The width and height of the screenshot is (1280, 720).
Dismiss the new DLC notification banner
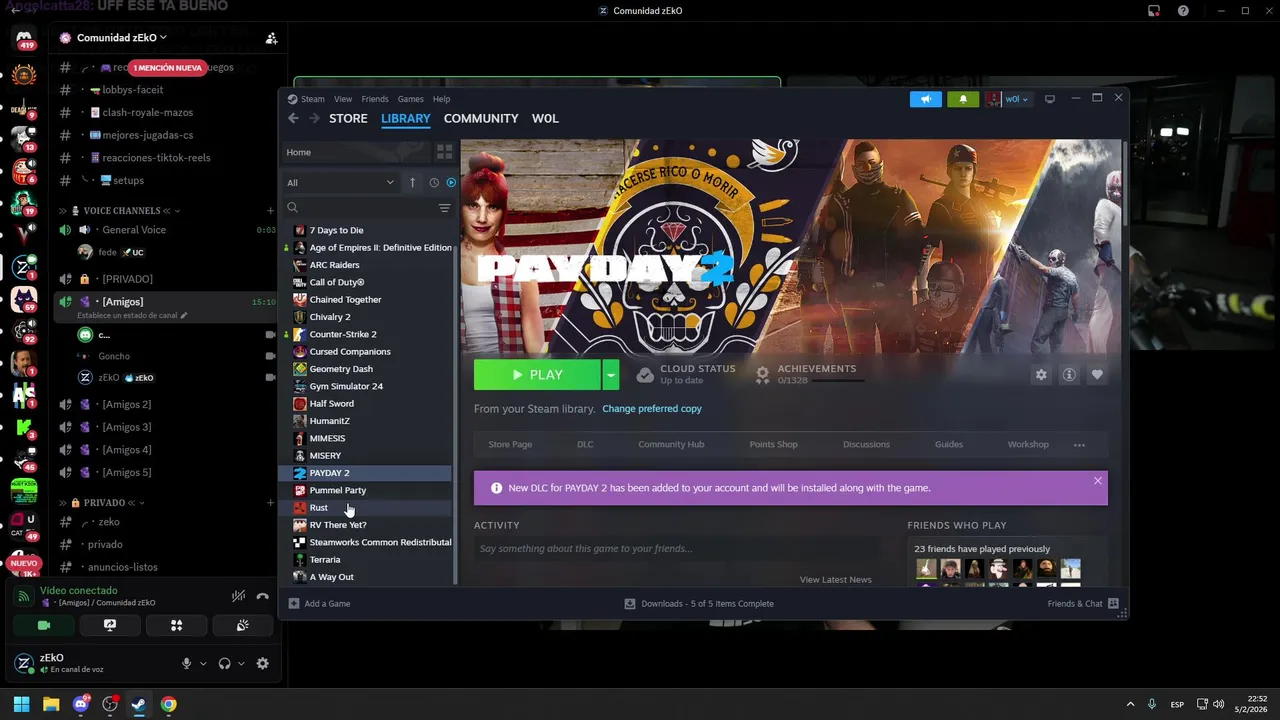[1097, 481]
